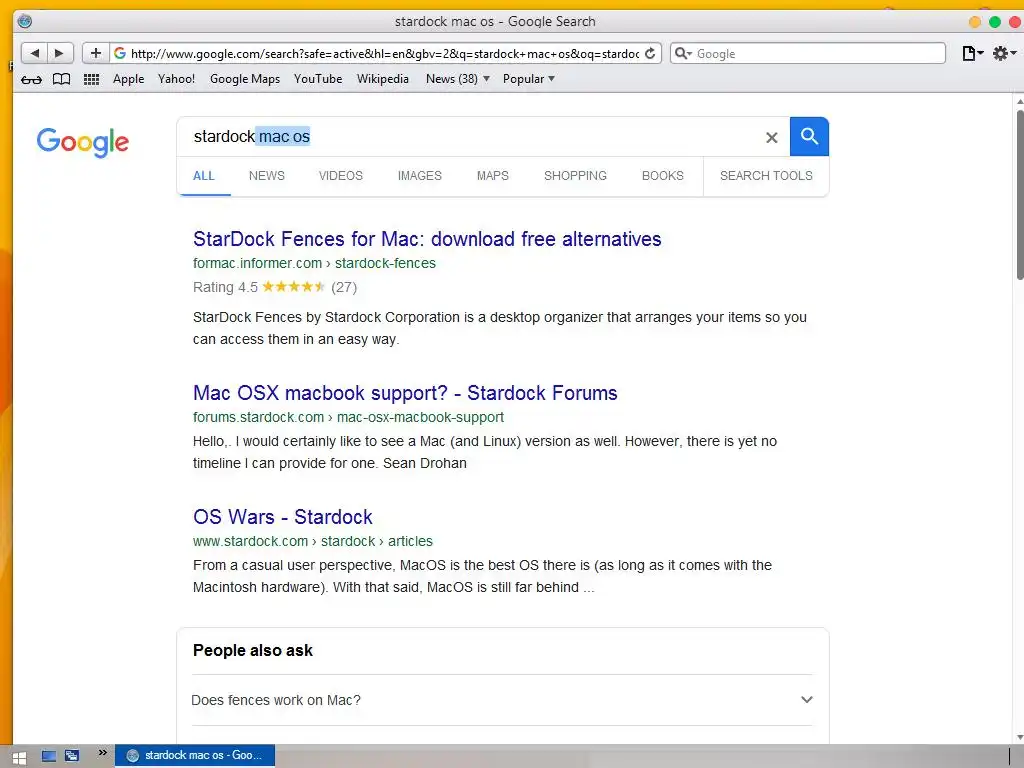
Task: Expand taskbar quick launch chevron
Action: point(103,753)
